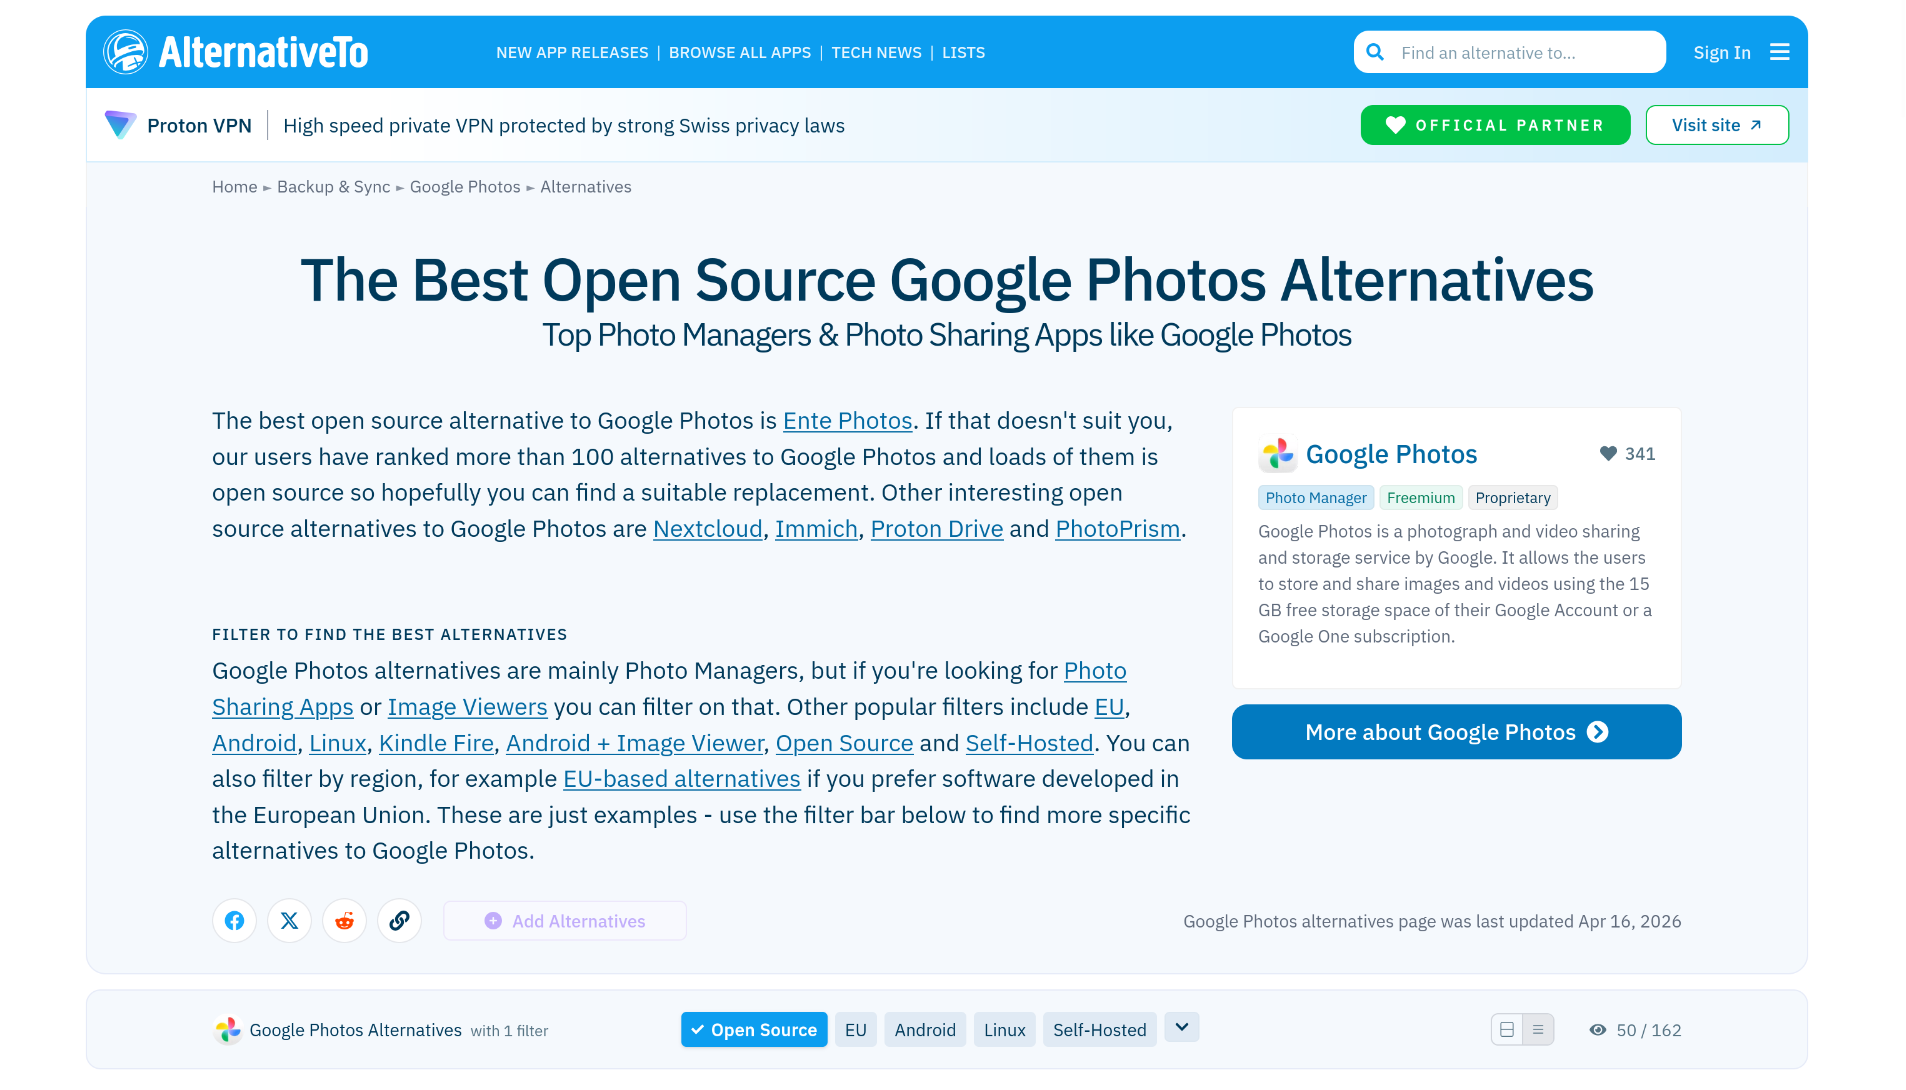
Task: Click the 'with 1 filter' label
Action: tap(510, 1031)
